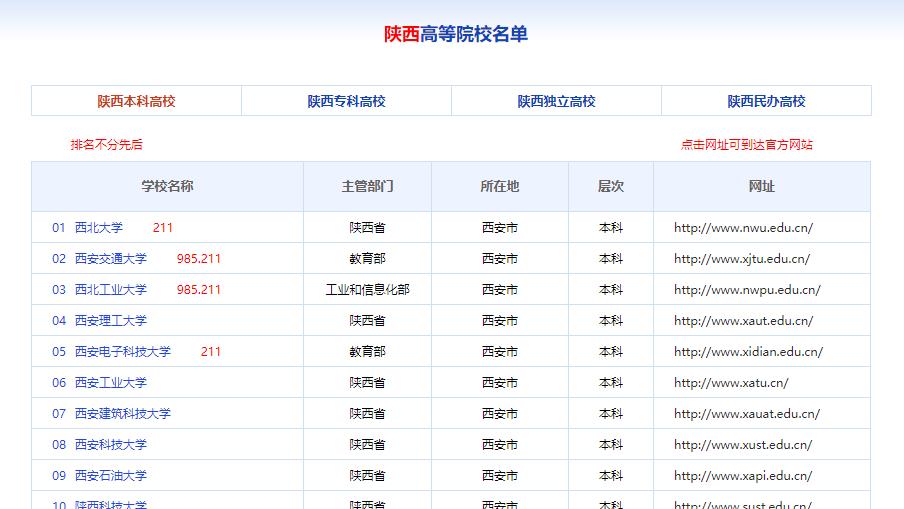Click 本科 in the 西安工业大学 row

pyautogui.click(x=611, y=383)
